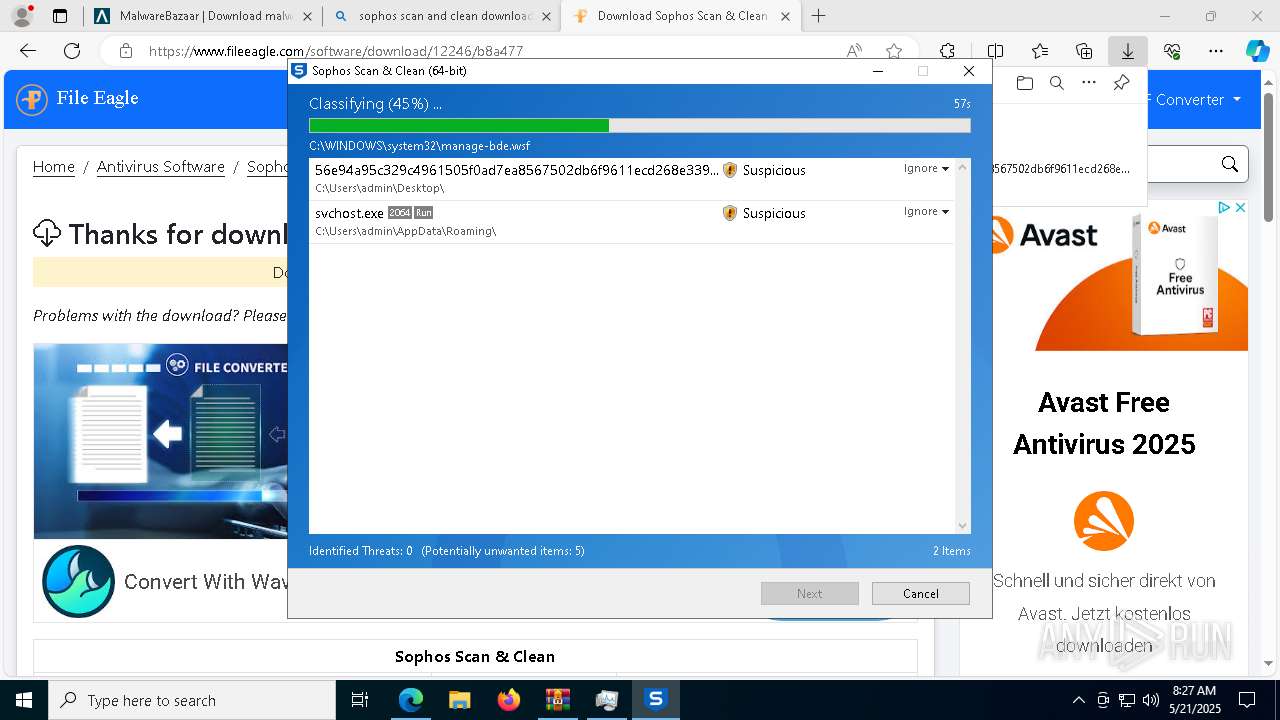Toggle Split screen icon in Edge toolbar
This screenshot has width=1280, height=720.
[995, 51]
